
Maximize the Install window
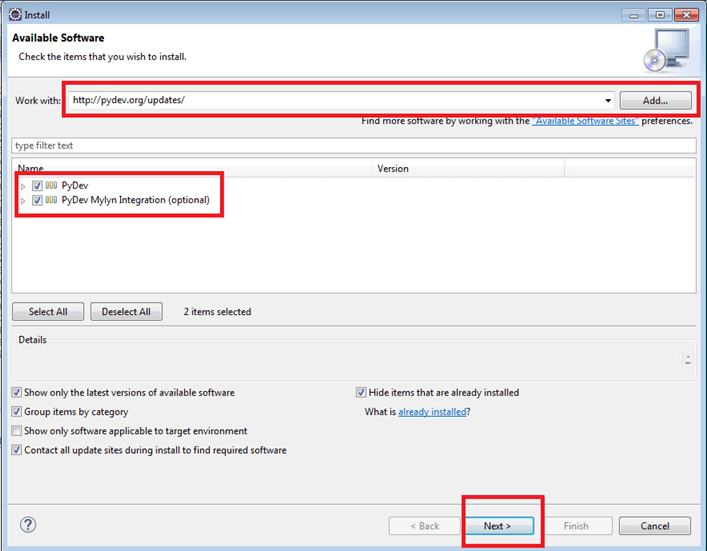click(660, 15)
